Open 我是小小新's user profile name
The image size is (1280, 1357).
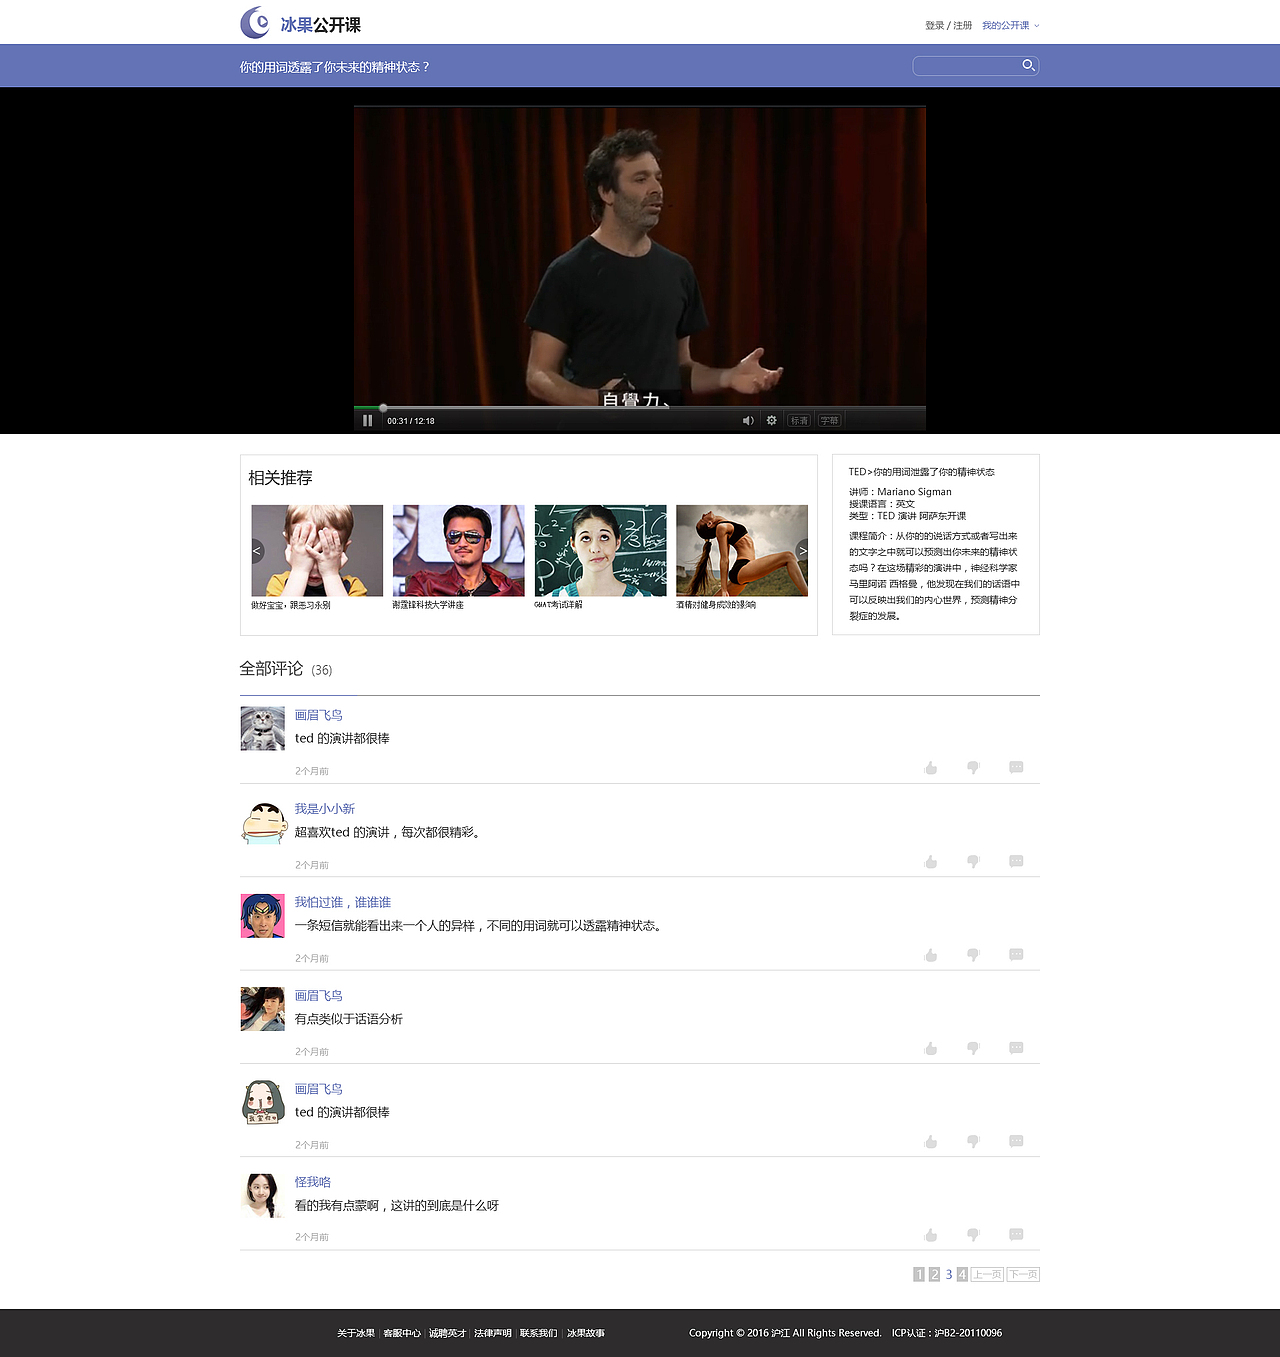[x=325, y=809]
